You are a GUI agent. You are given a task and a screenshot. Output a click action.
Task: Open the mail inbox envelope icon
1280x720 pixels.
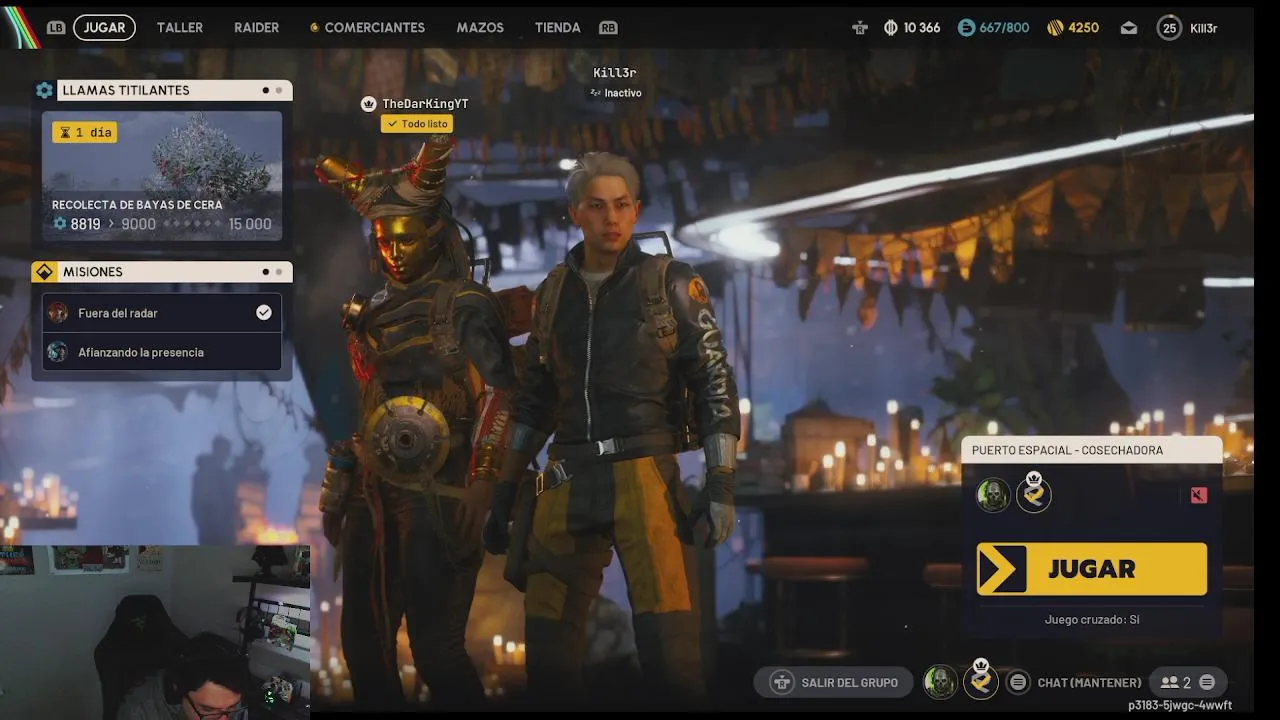(1129, 28)
